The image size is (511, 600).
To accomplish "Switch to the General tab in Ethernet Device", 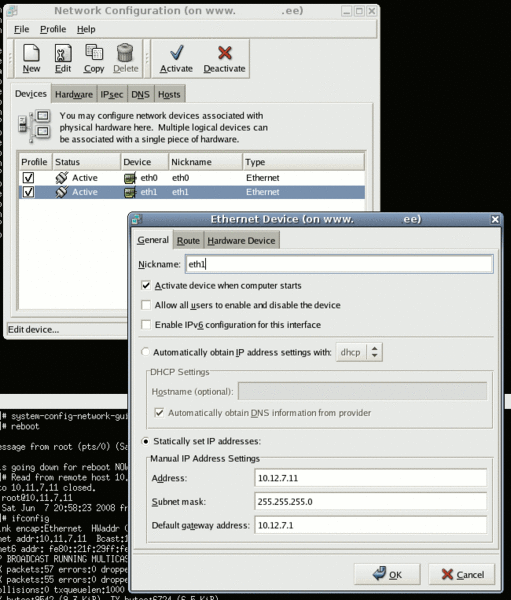I will 153,240.
